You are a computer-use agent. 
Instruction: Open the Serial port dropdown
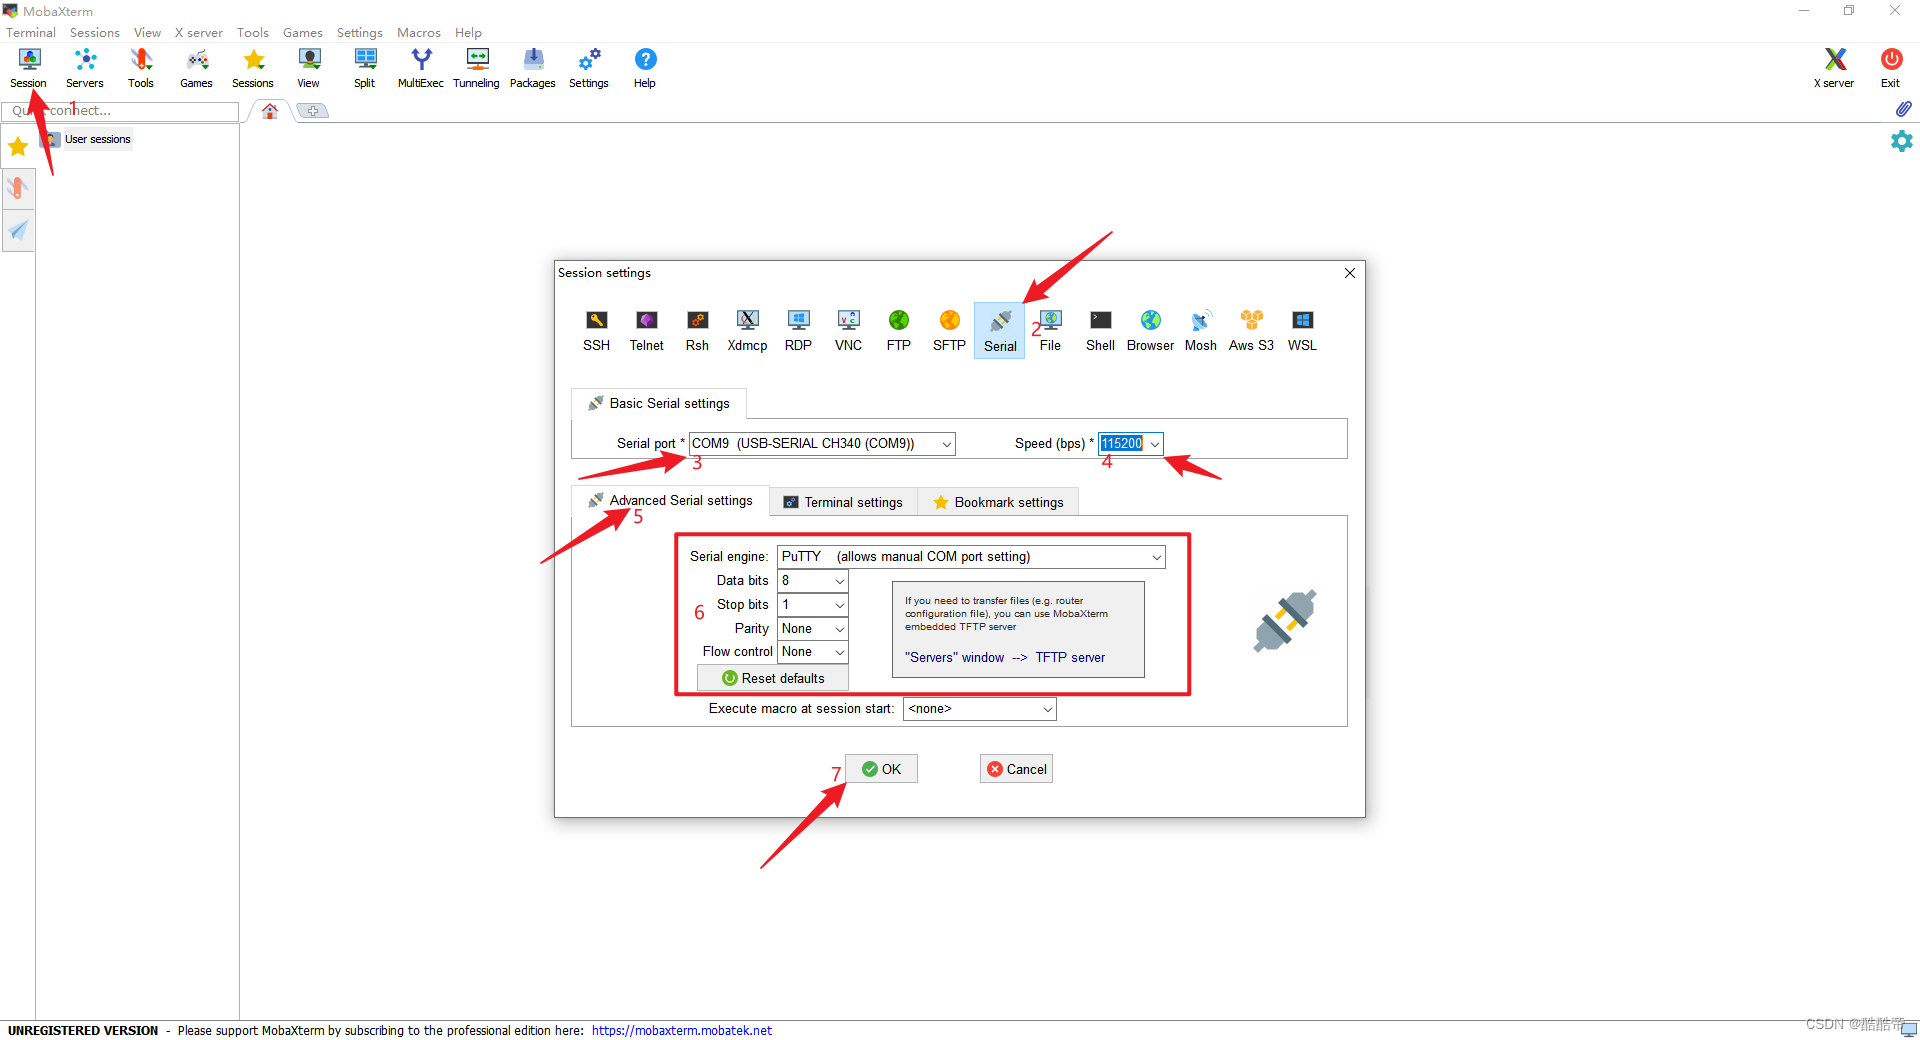822,443
